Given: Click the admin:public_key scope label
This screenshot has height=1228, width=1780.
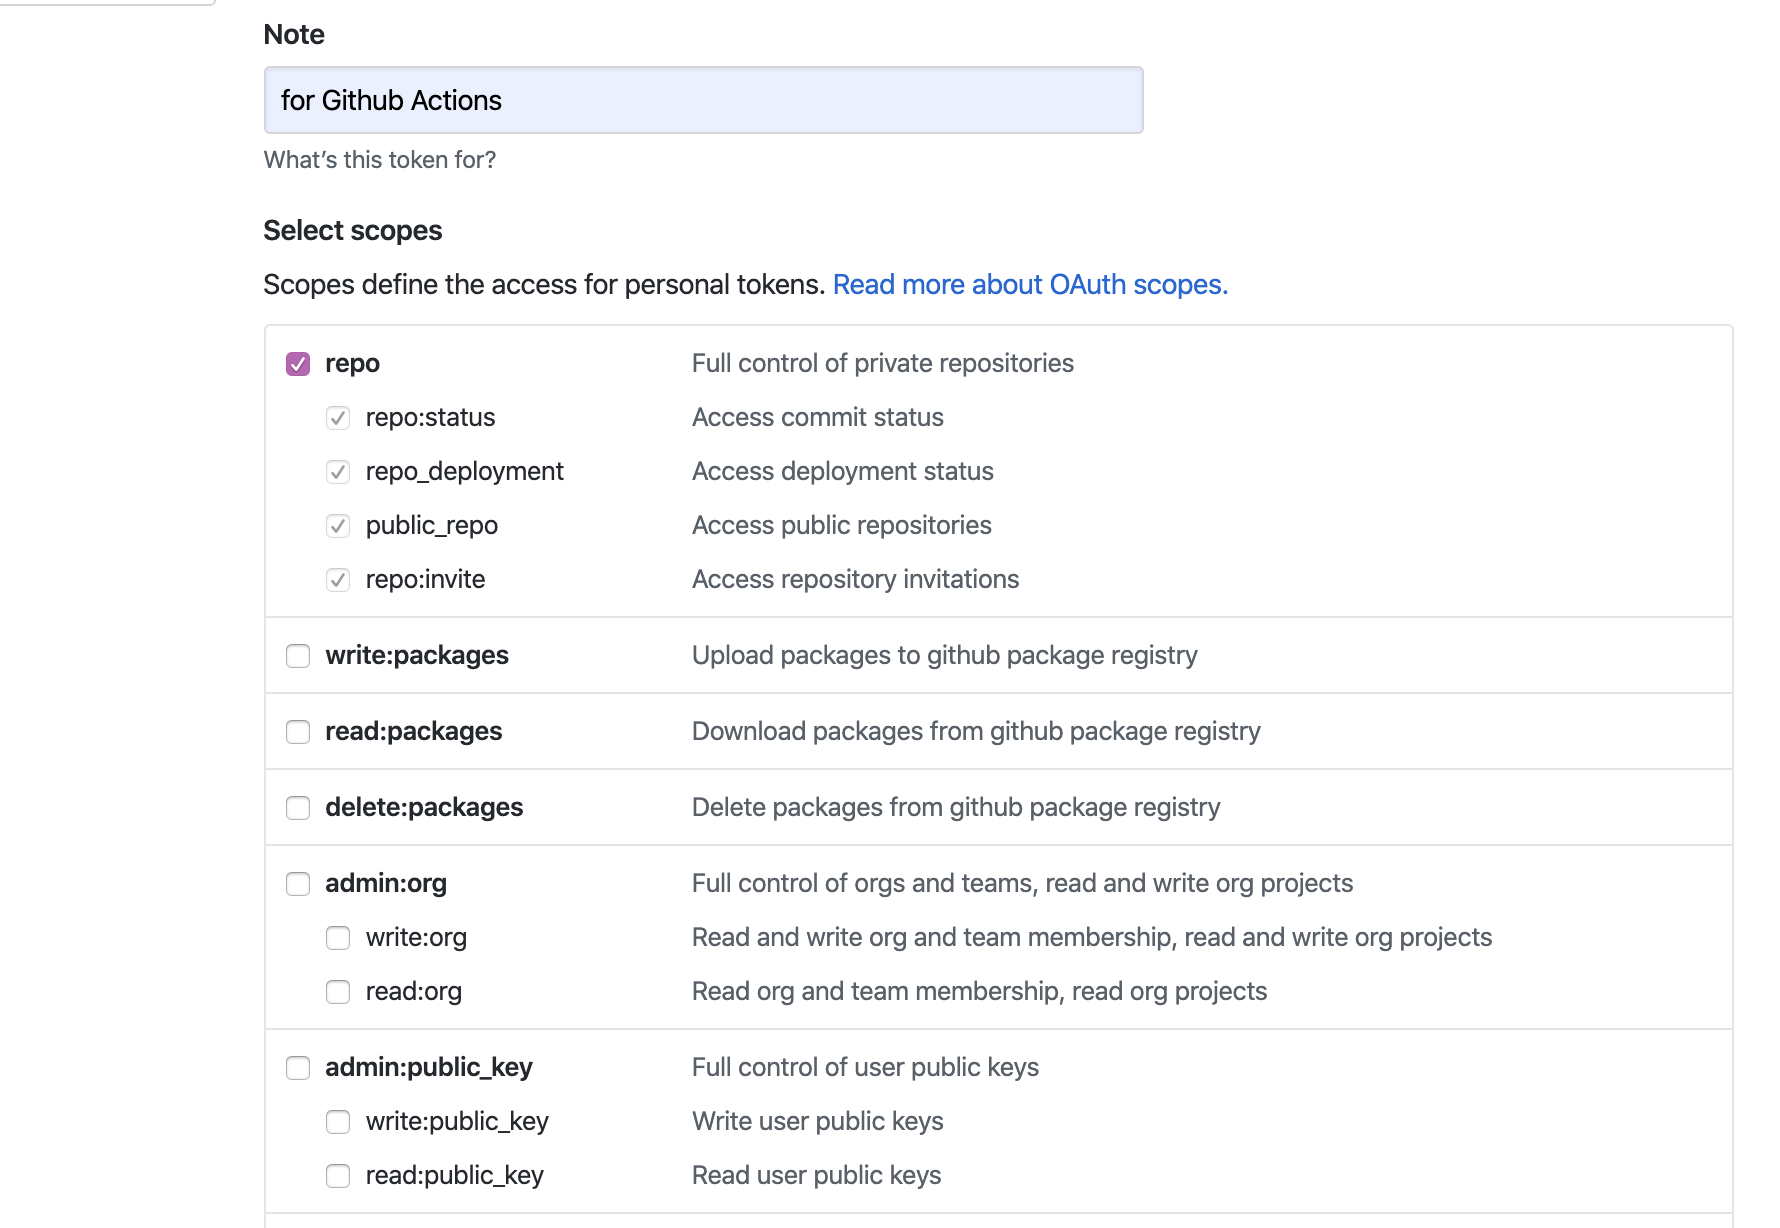Looking at the screenshot, I should 429,1068.
